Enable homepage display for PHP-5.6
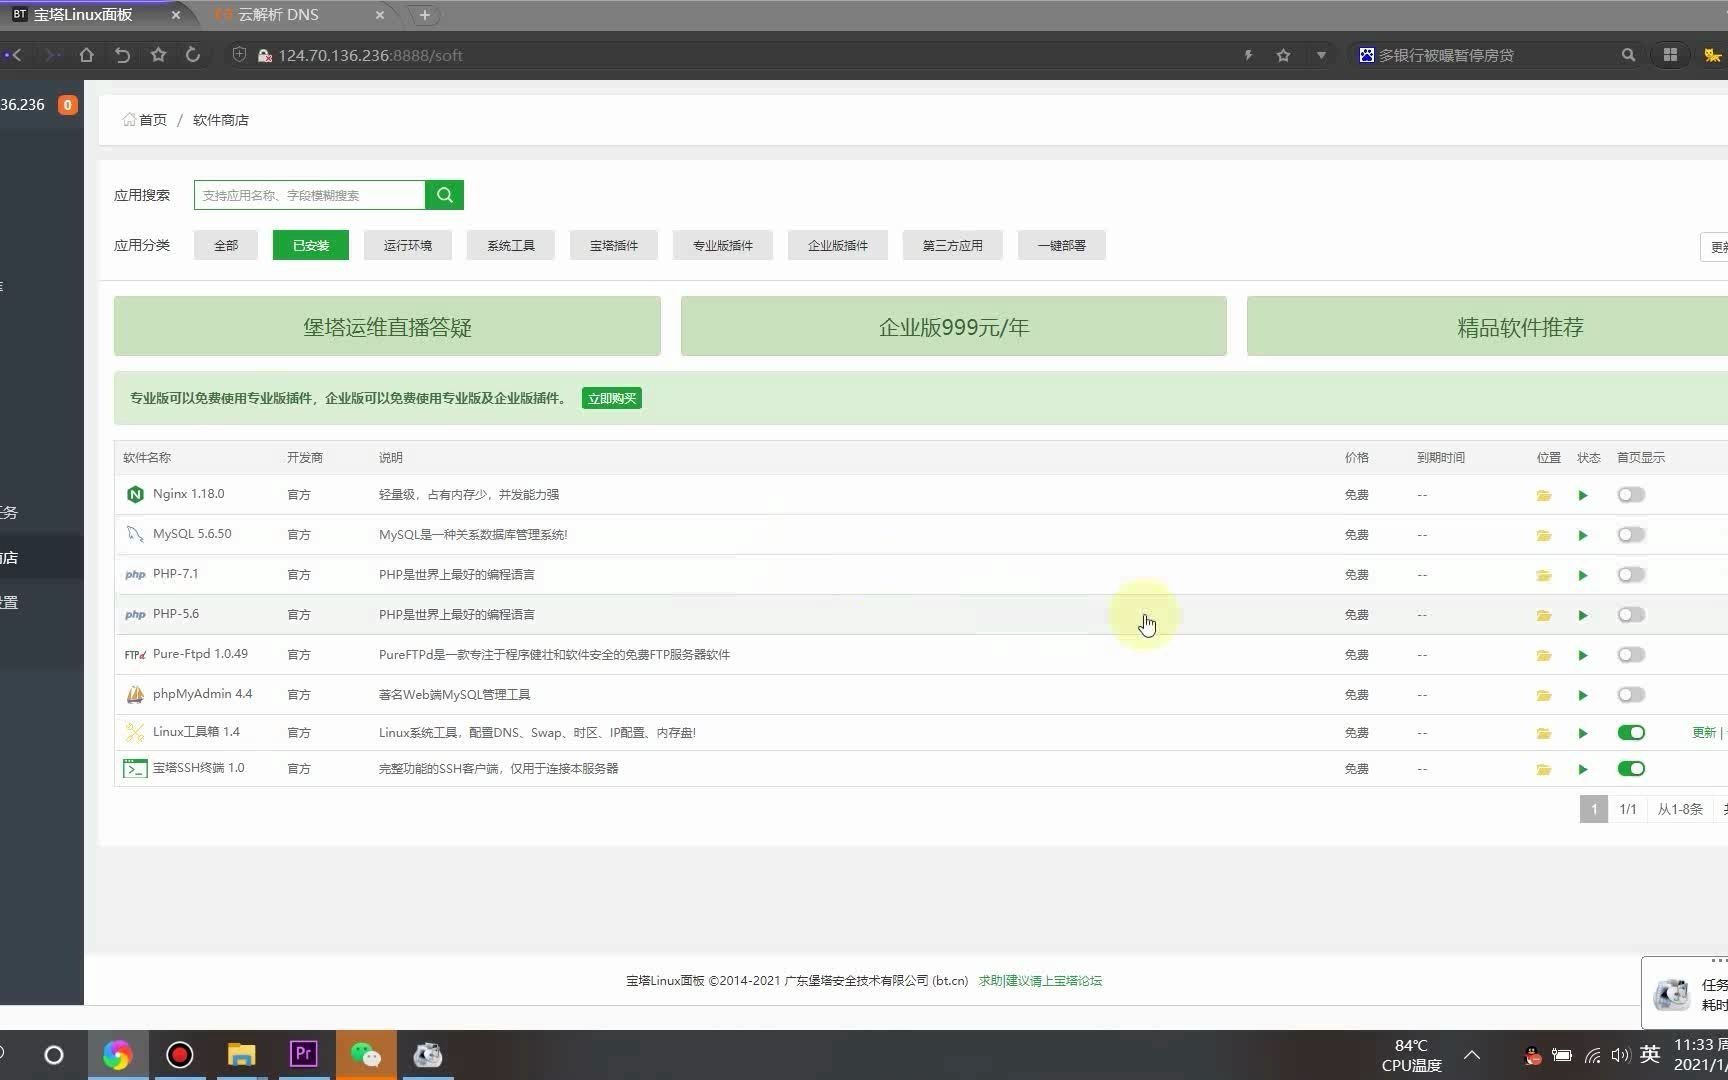This screenshot has width=1728, height=1080. tap(1631, 615)
